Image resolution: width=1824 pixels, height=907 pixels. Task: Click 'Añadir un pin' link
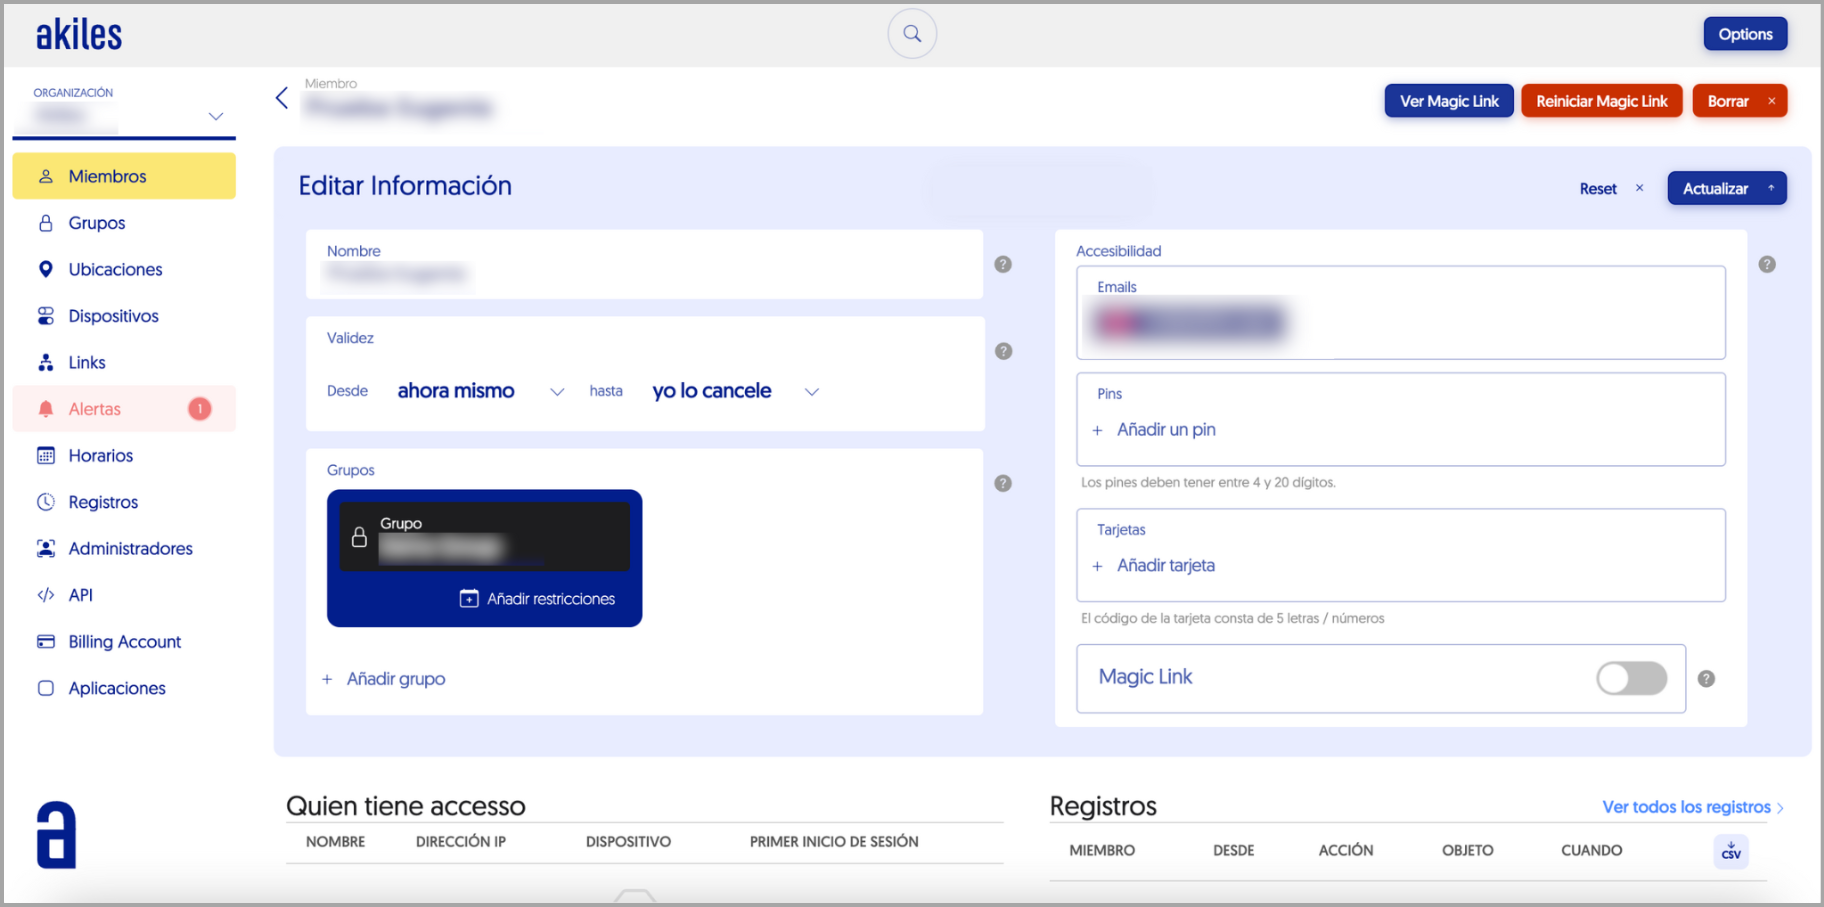pos(1166,430)
